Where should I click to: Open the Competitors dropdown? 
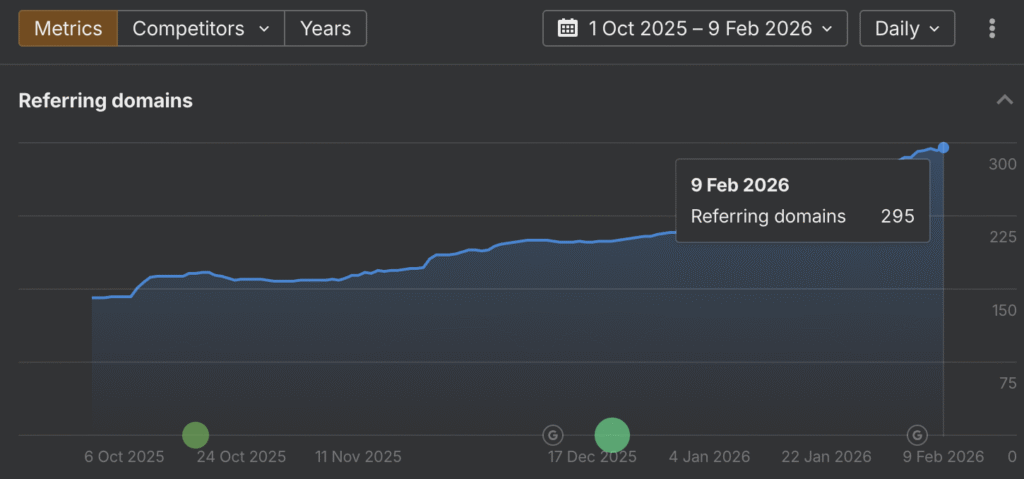coord(201,28)
